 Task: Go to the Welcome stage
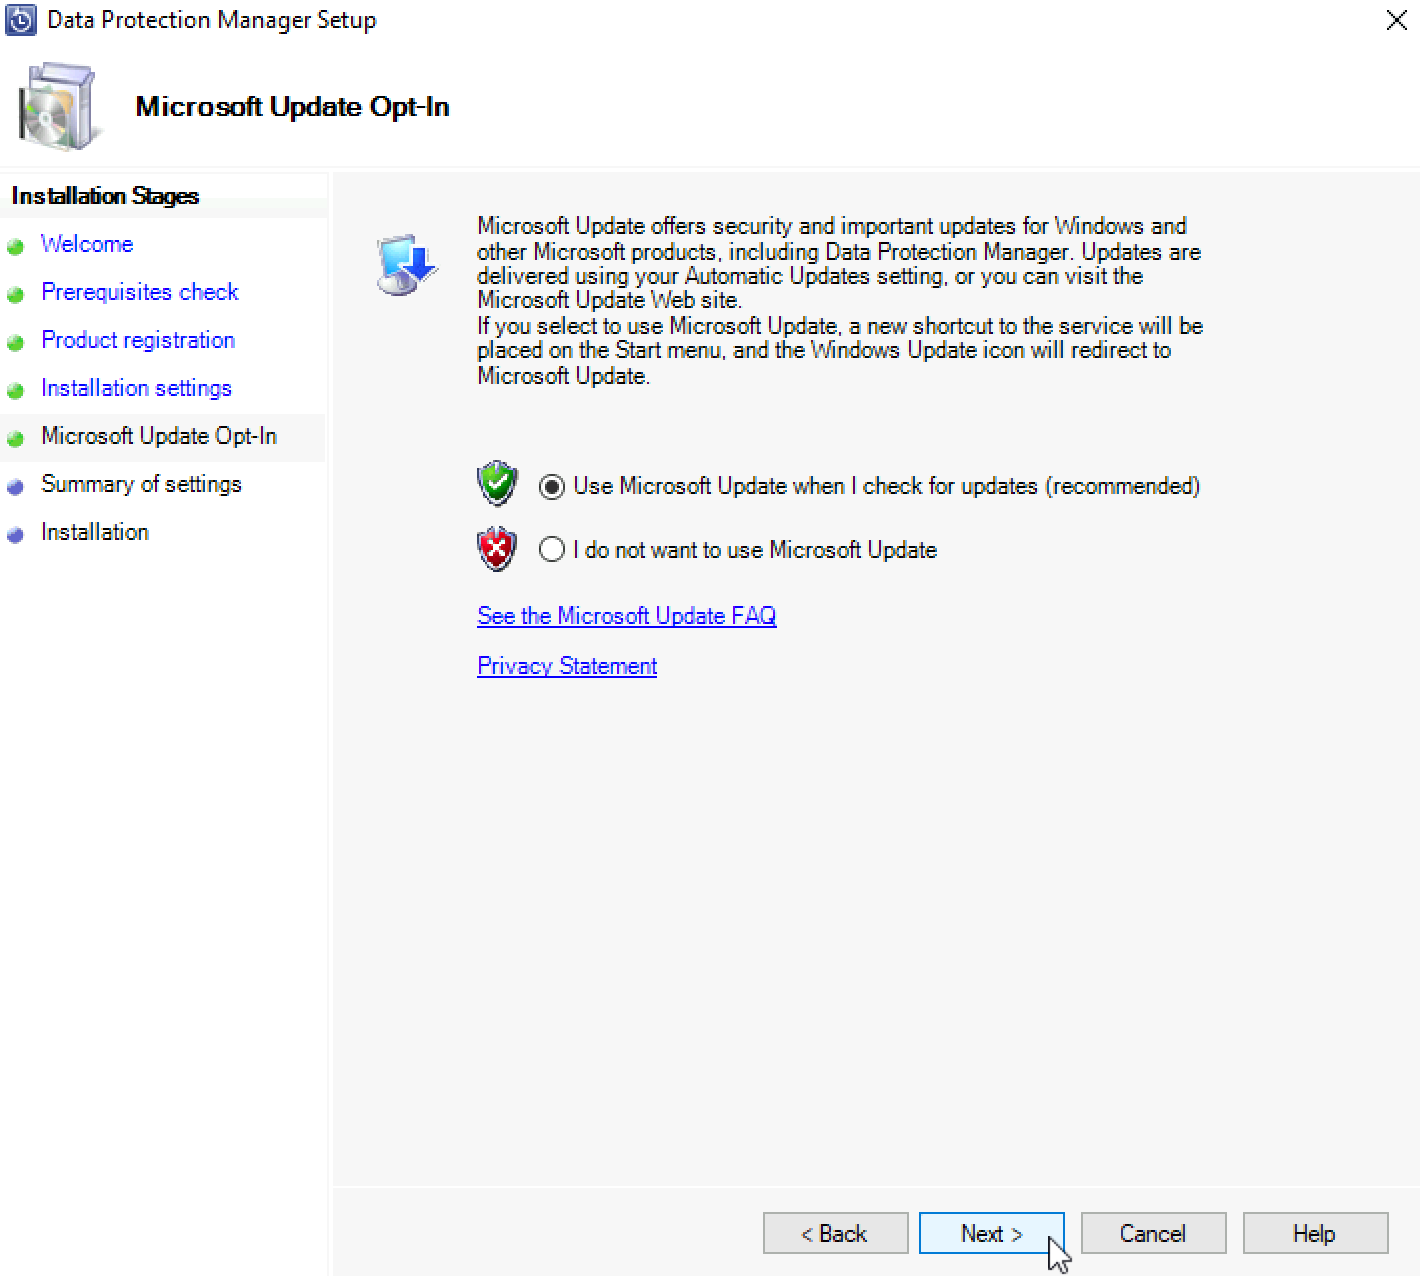pos(87,244)
